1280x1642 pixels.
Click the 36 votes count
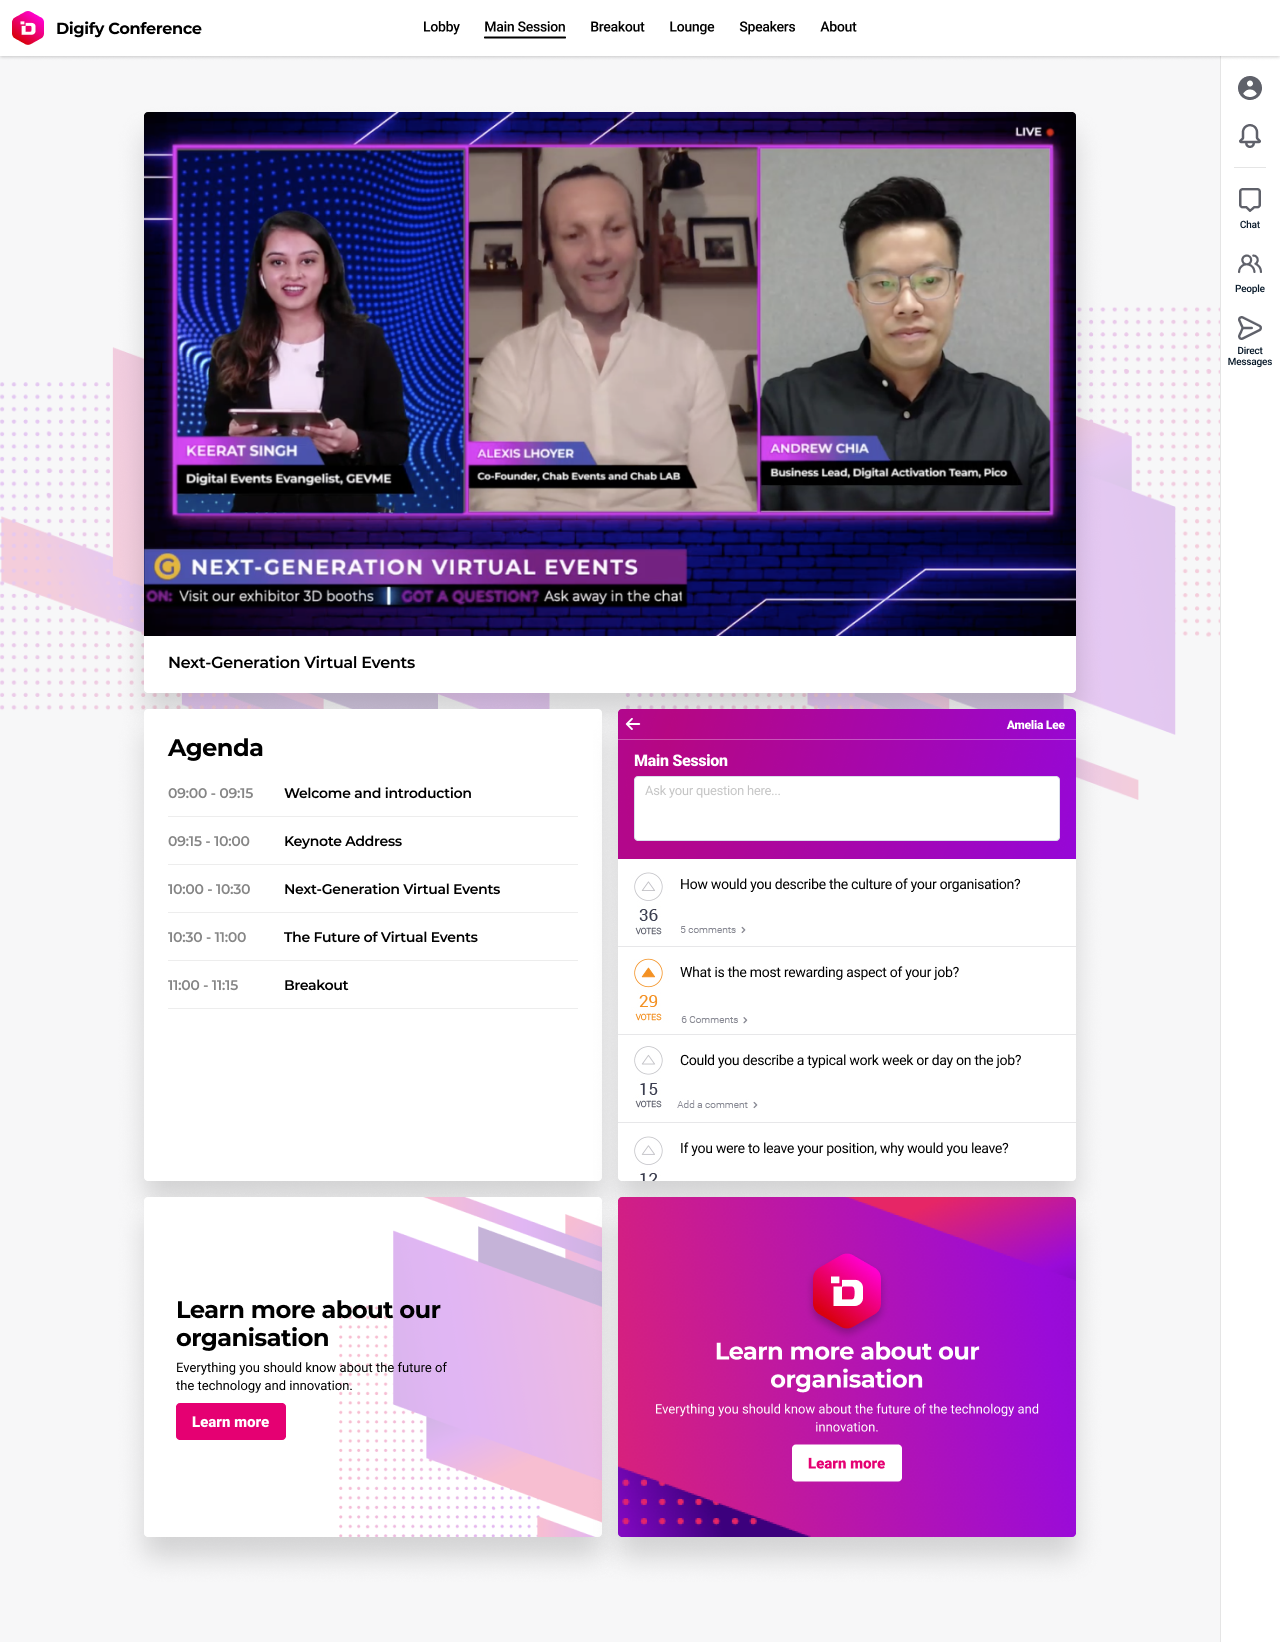pos(648,915)
